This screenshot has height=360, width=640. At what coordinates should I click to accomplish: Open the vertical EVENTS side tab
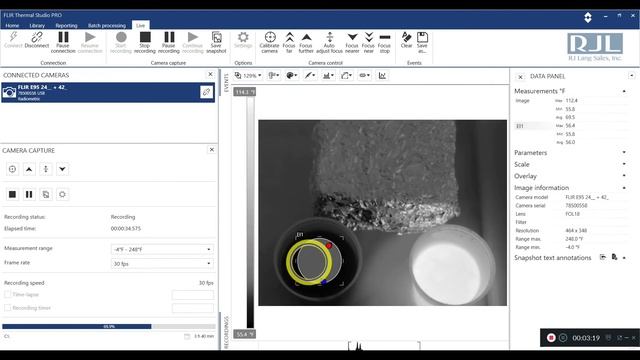(x=226, y=82)
